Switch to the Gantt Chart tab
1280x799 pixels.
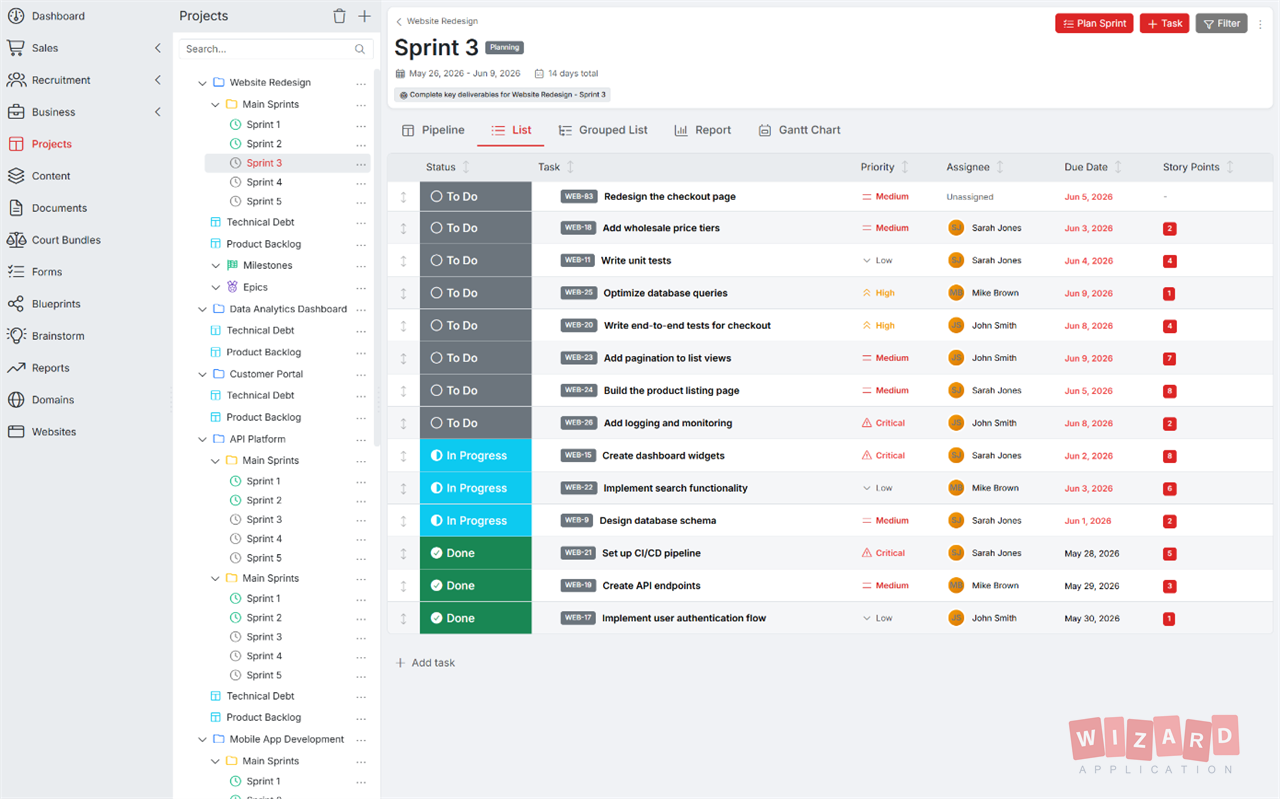(x=799, y=130)
